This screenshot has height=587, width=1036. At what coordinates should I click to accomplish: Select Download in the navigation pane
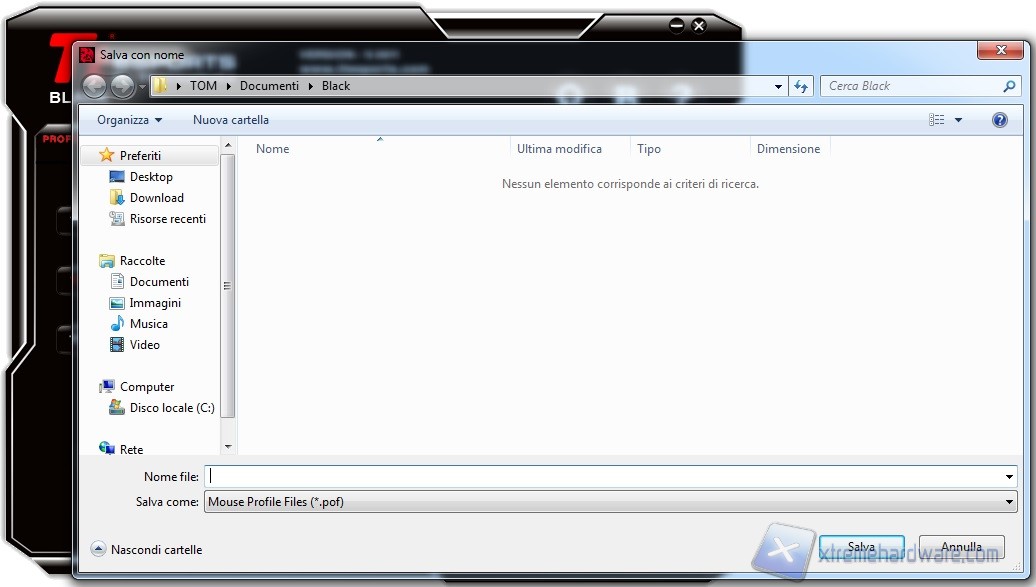coord(156,198)
